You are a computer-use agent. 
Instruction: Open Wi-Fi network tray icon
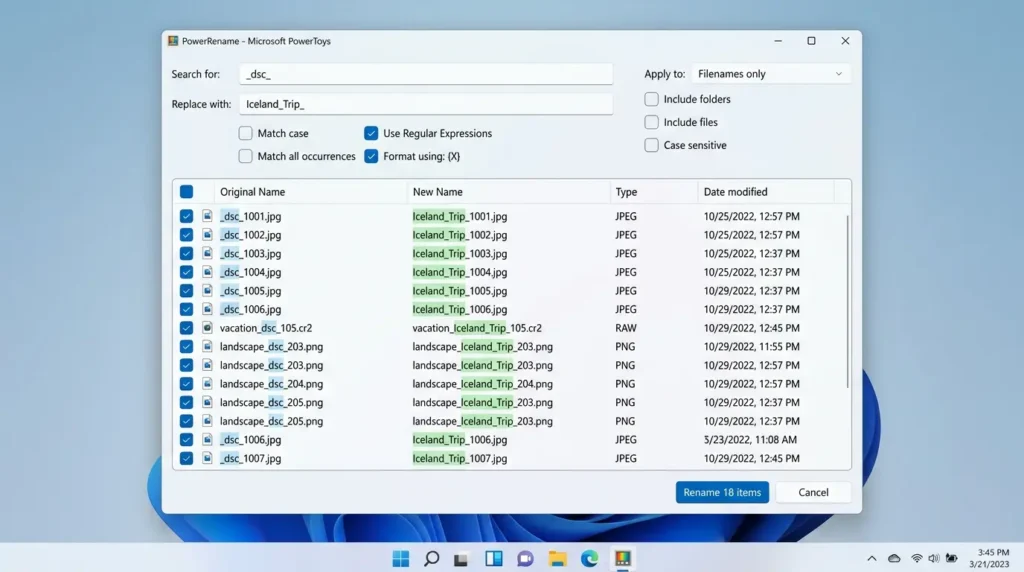click(x=917, y=558)
